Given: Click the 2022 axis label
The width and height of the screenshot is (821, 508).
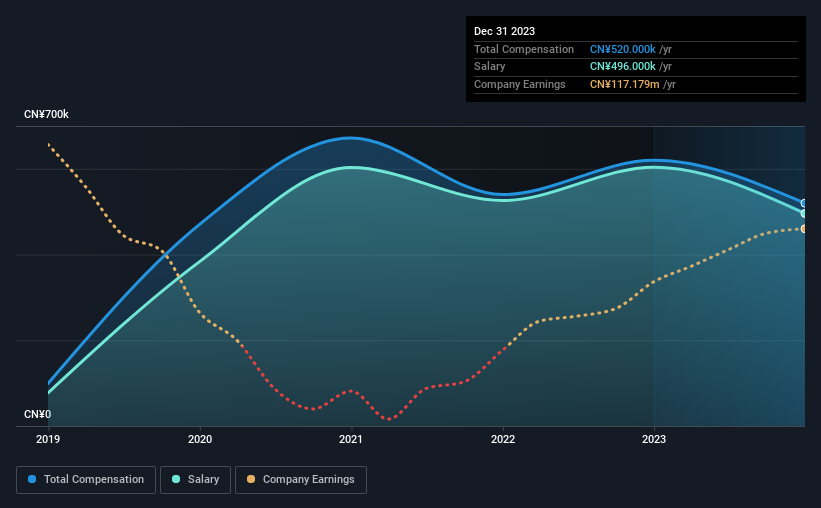Looking at the screenshot, I should tap(503, 439).
